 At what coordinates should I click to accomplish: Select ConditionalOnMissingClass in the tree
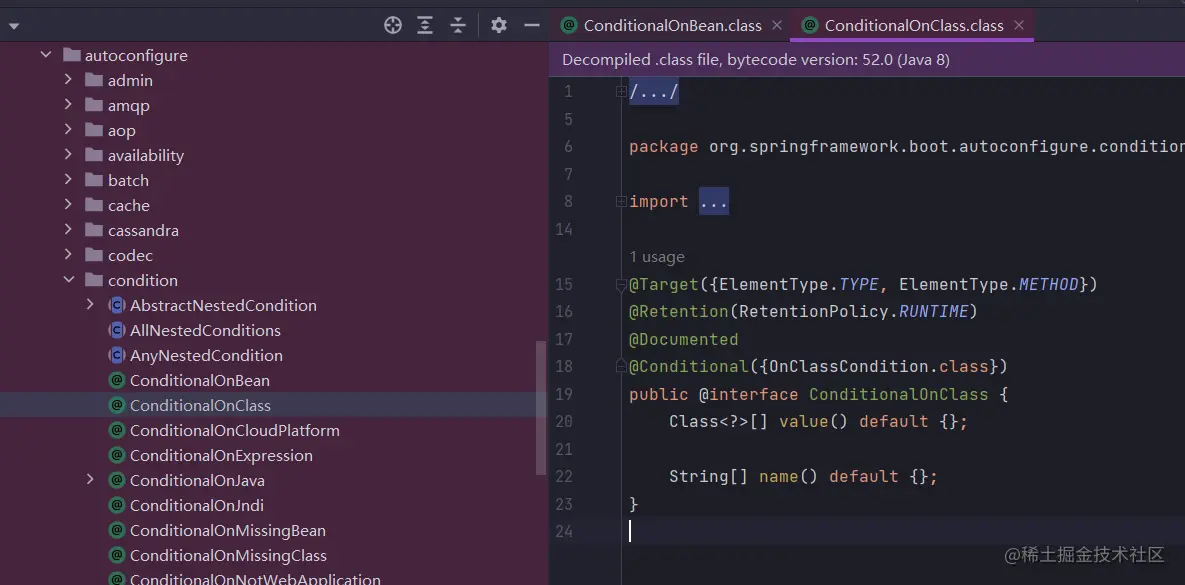click(x=228, y=555)
